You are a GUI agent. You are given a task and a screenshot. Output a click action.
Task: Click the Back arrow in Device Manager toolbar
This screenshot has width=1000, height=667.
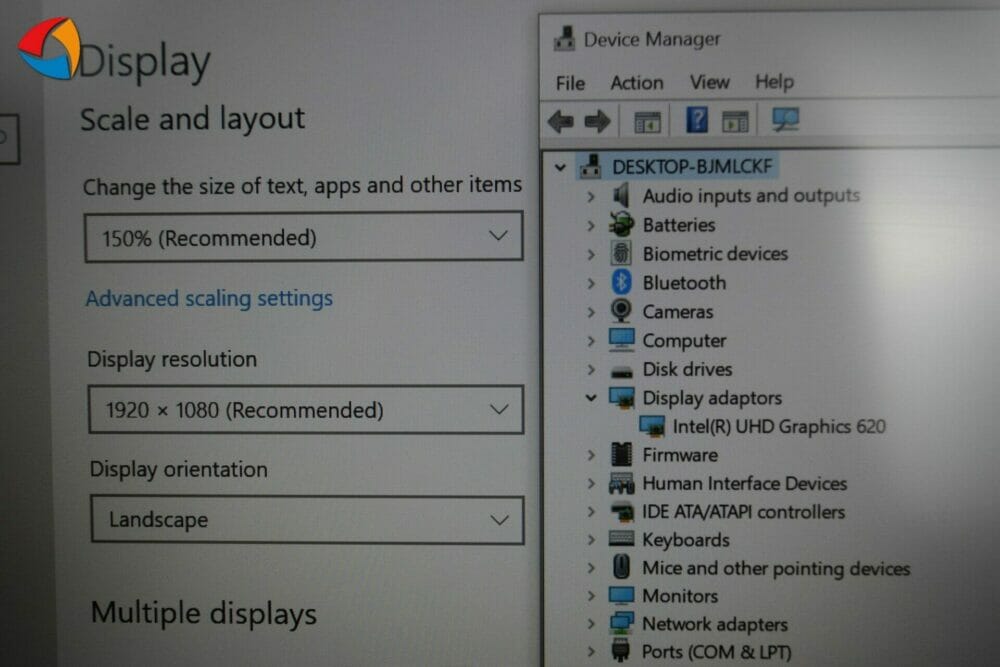click(561, 121)
